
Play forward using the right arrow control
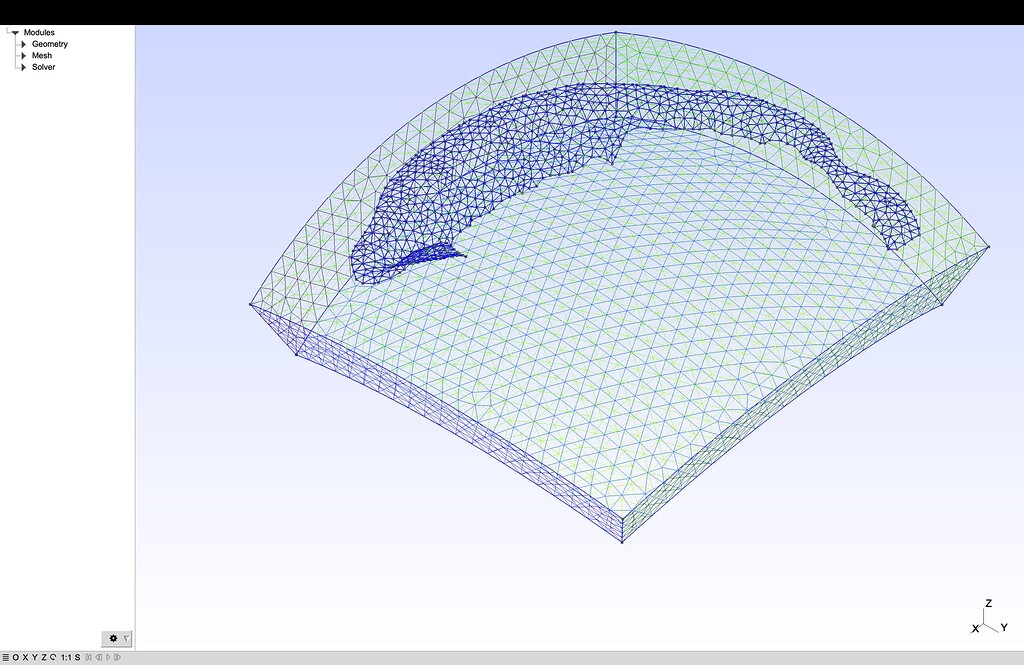click(109, 658)
